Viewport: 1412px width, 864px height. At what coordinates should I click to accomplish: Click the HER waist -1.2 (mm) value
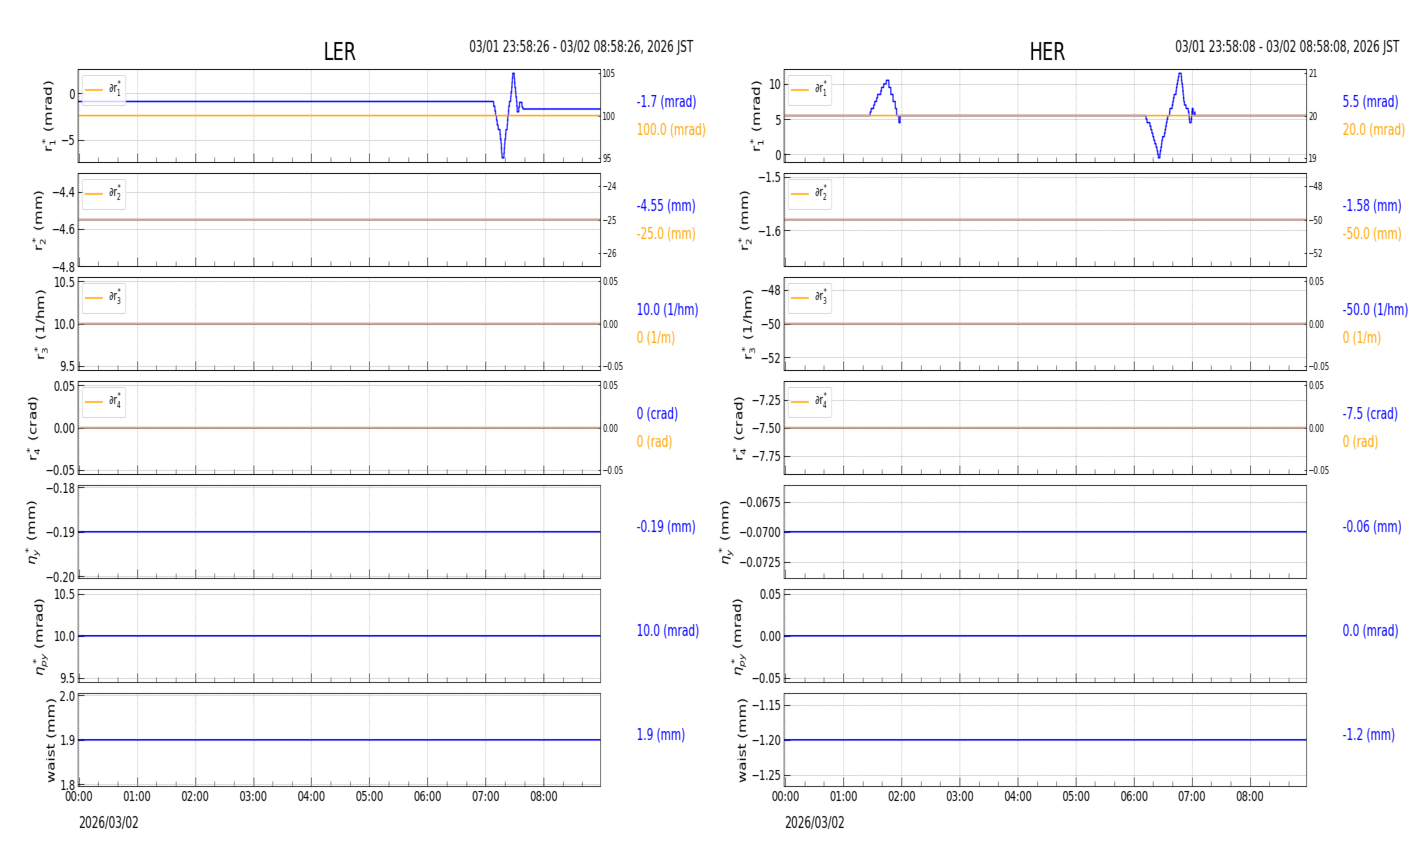click(1368, 735)
